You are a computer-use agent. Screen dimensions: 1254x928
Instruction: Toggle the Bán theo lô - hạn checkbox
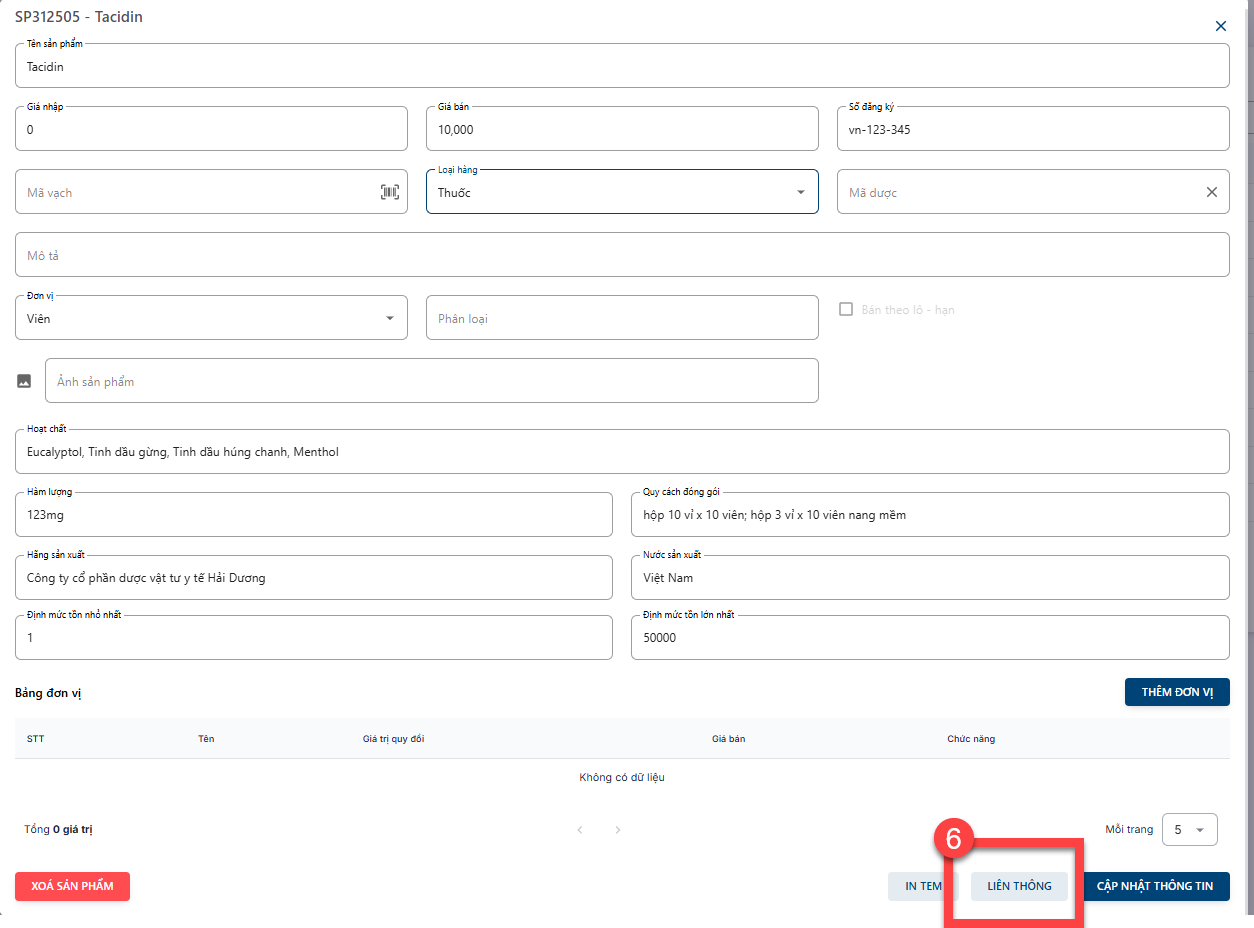click(x=847, y=310)
